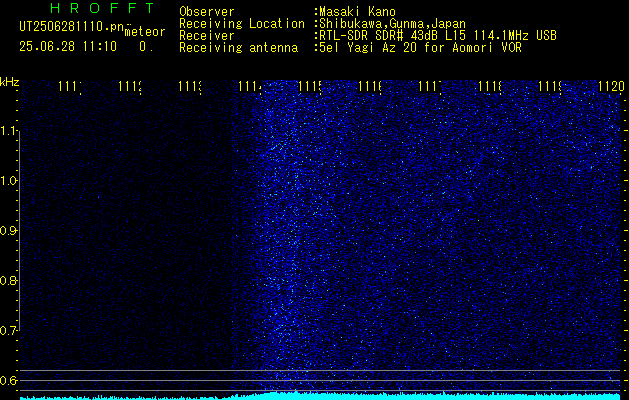Click the meteor label
The width and height of the screenshot is (629, 400).
tap(145, 32)
